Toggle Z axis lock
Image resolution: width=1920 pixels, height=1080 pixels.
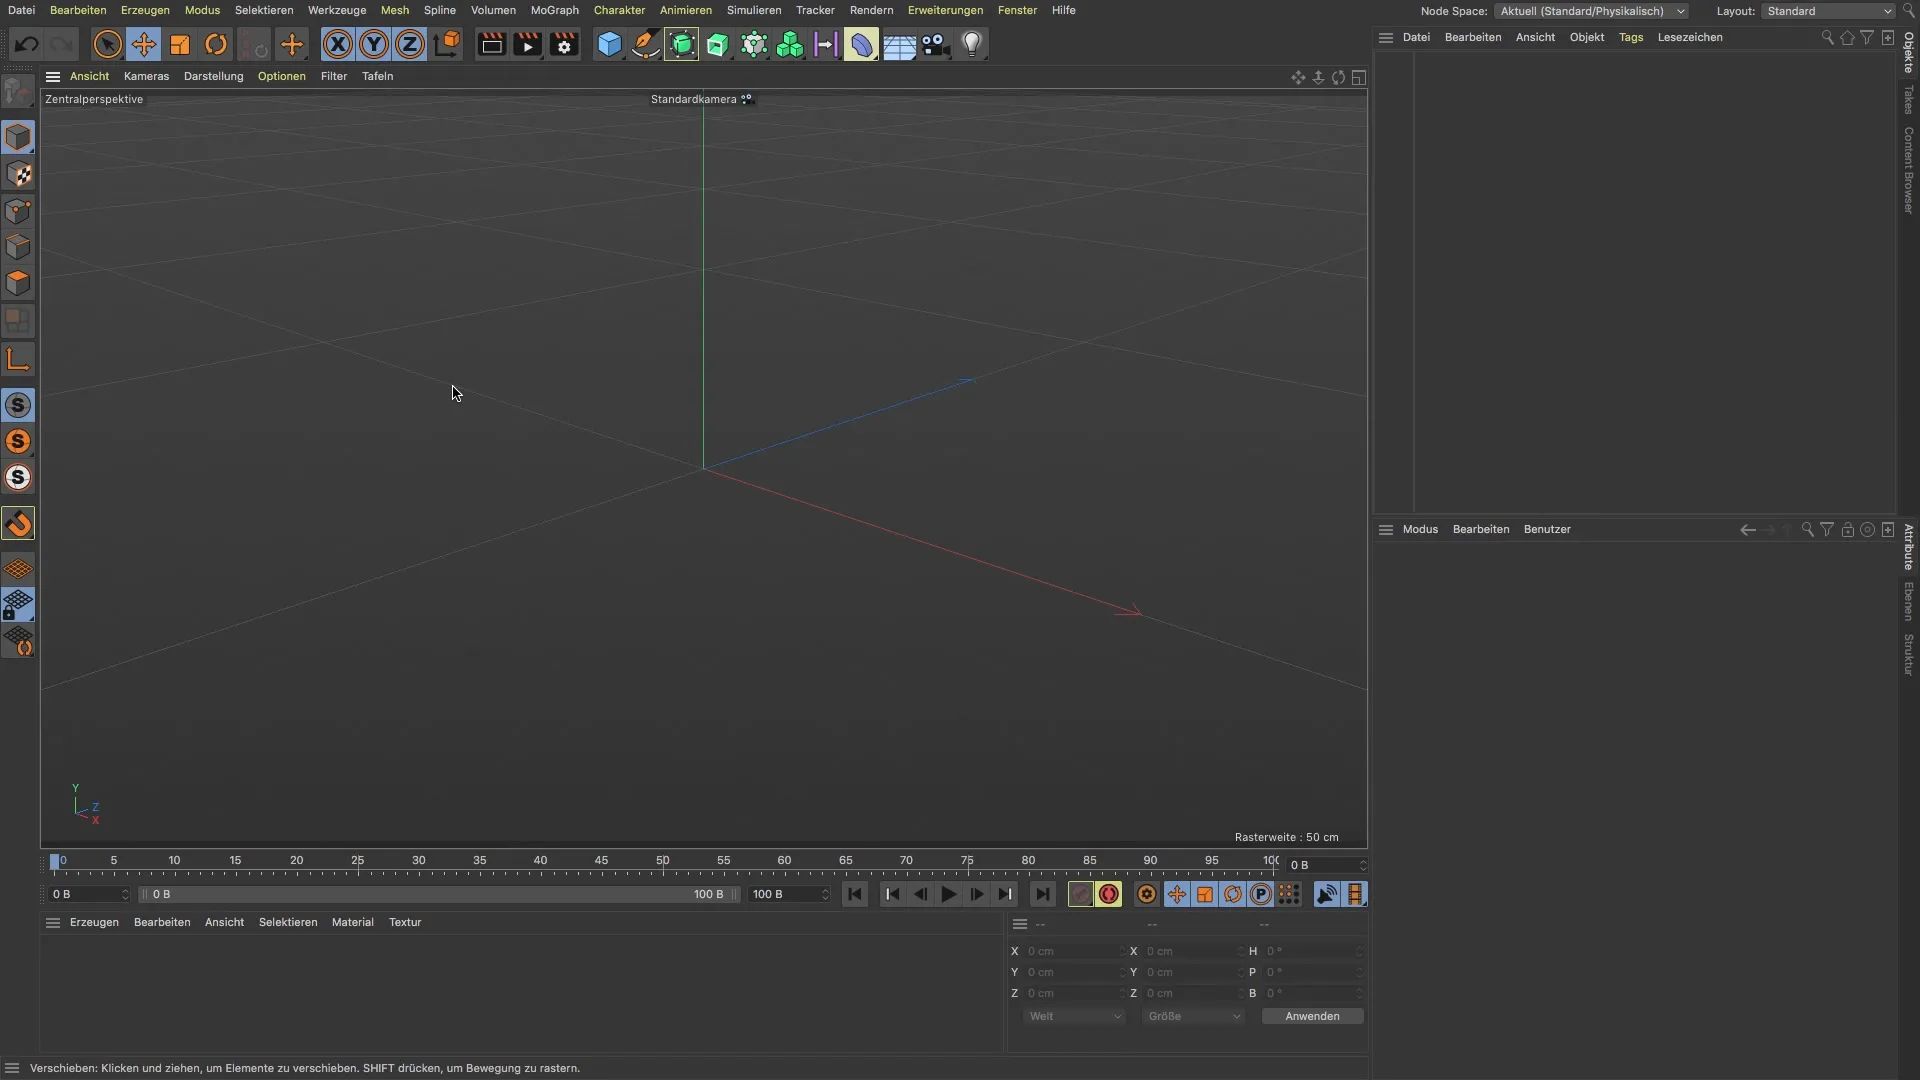tap(410, 45)
